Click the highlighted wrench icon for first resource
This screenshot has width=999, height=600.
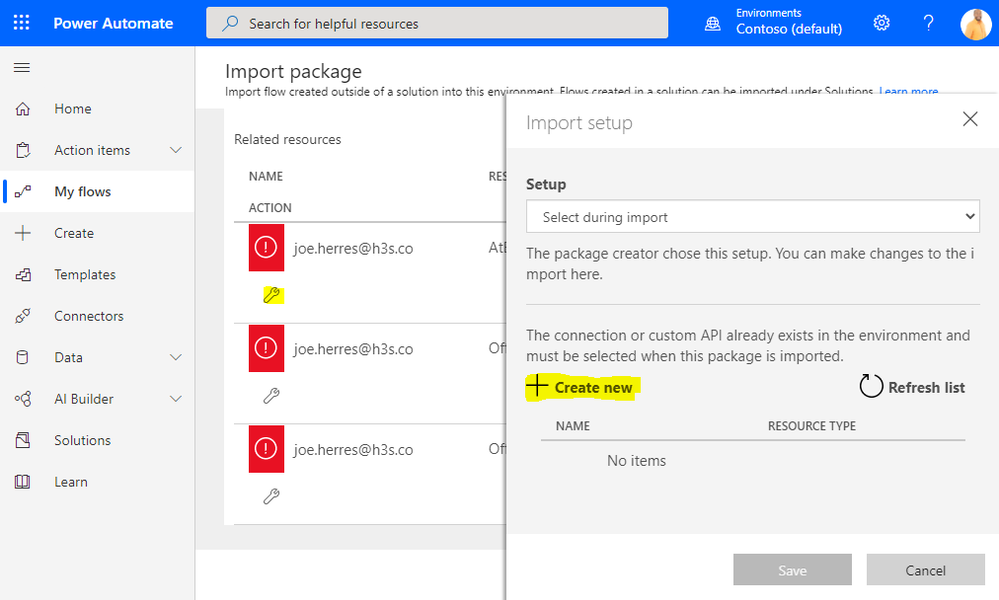tap(271, 295)
